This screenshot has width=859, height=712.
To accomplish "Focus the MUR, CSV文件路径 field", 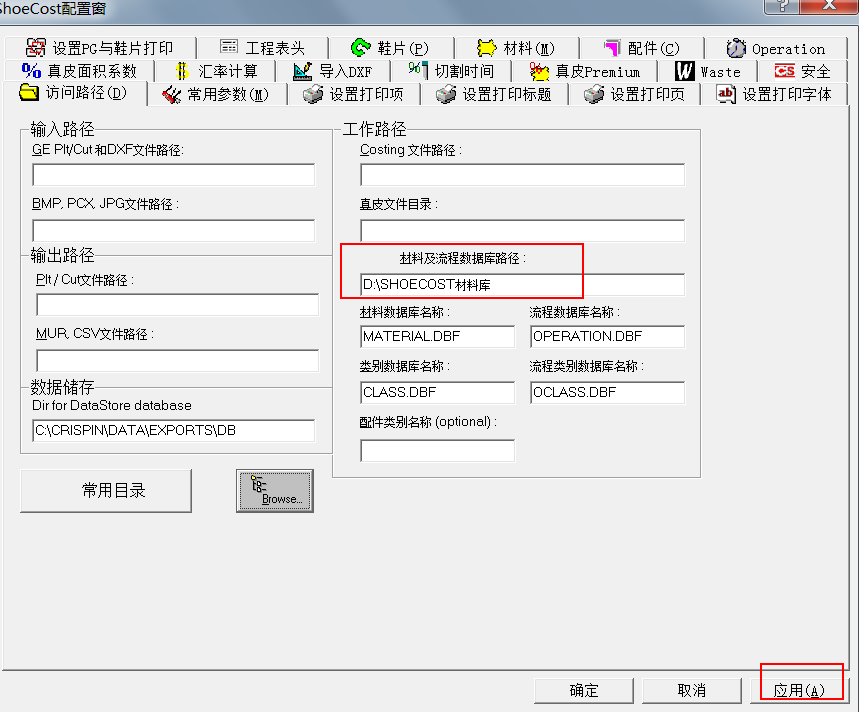I will (x=177, y=360).
